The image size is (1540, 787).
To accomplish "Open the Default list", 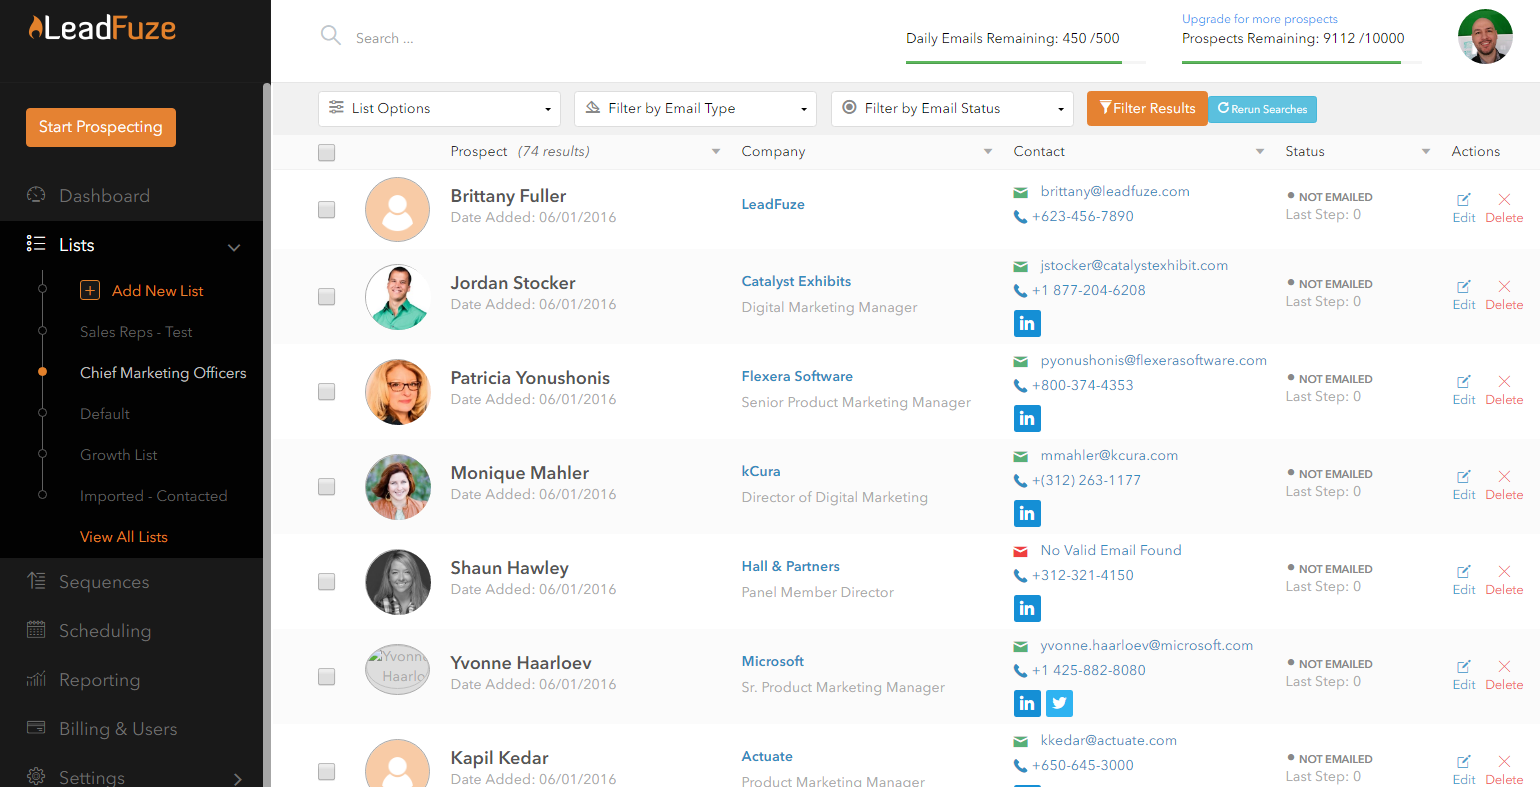I will 105,414.
